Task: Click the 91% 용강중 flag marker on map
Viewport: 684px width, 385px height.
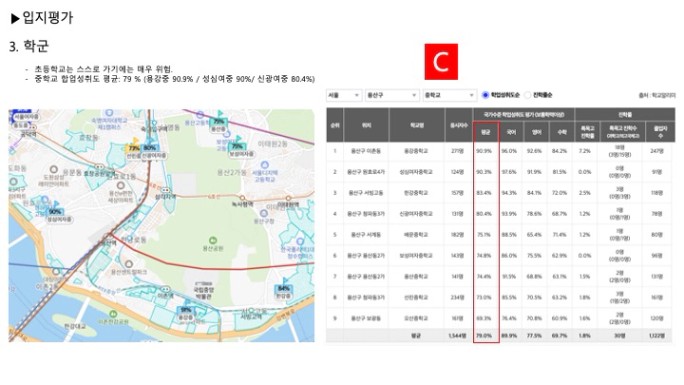Action: [x=186, y=309]
